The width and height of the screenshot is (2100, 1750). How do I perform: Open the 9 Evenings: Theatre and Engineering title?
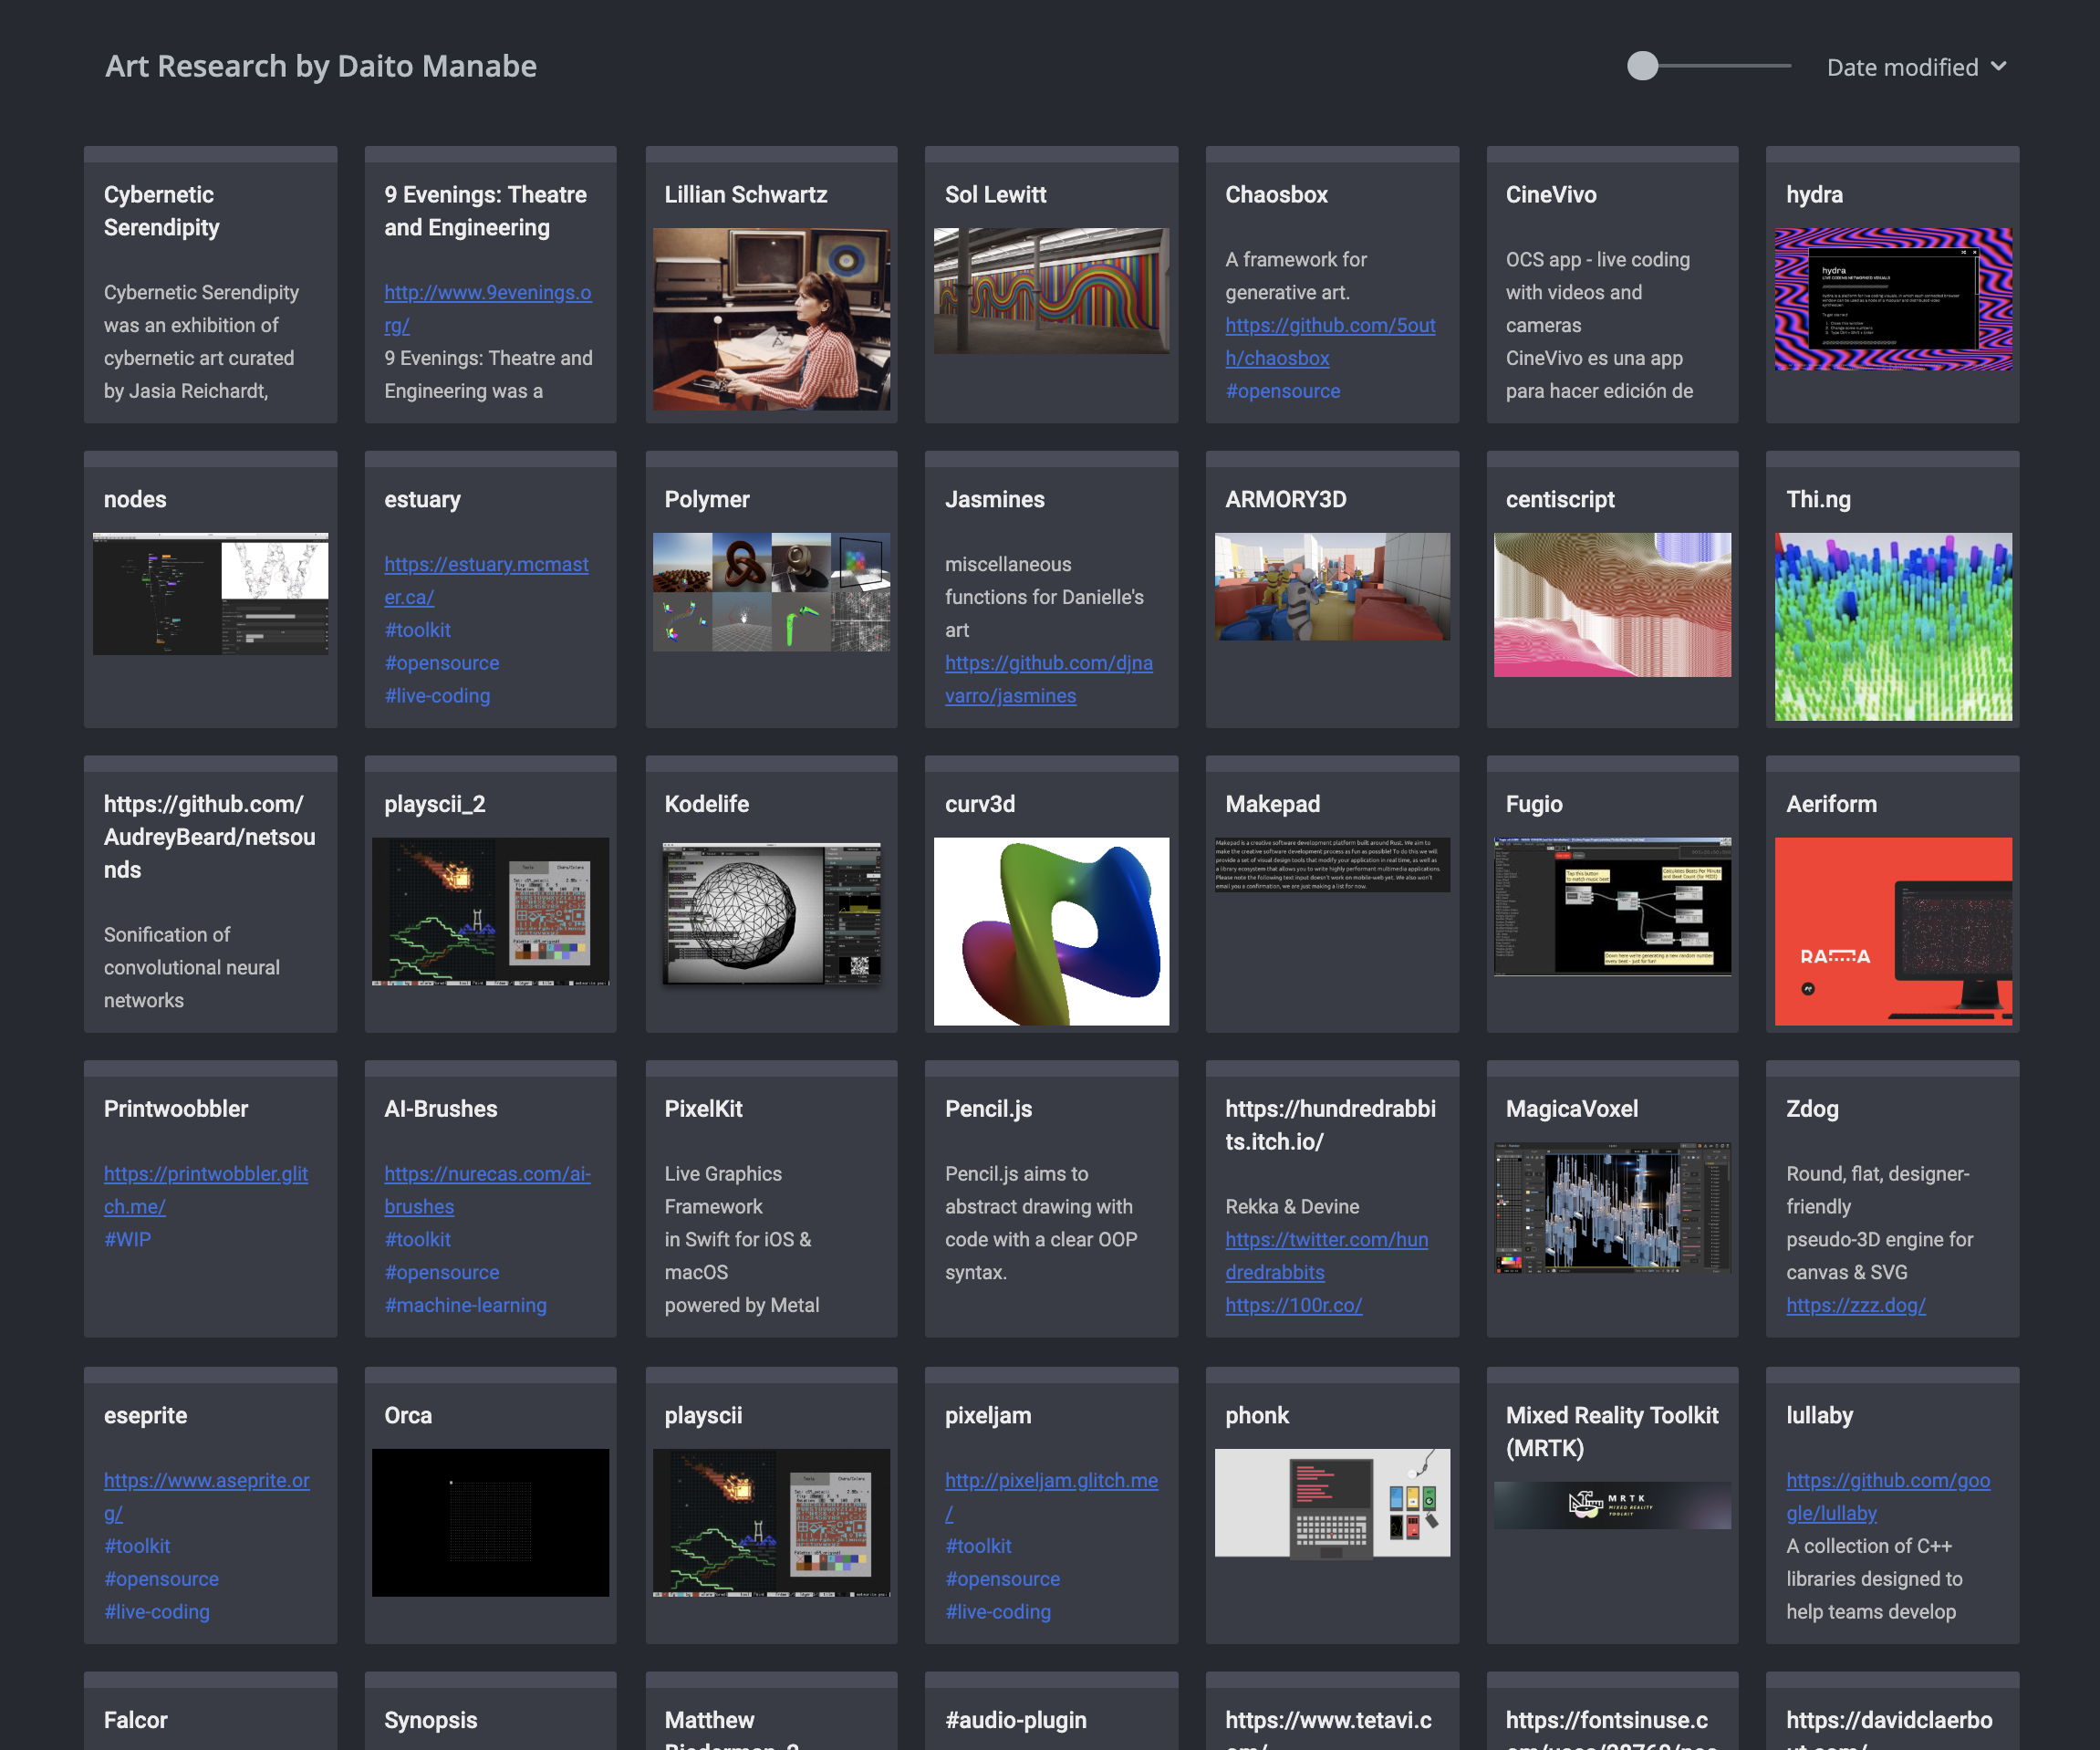pyautogui.click(x=485, y=211)
